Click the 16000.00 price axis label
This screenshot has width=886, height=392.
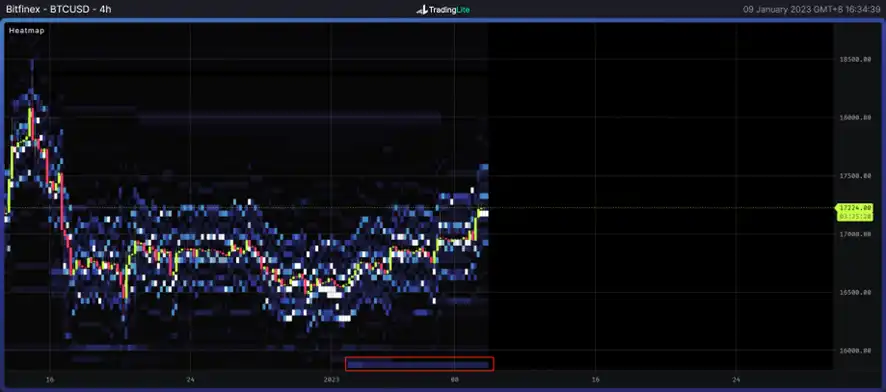click(x=855, y=351)
